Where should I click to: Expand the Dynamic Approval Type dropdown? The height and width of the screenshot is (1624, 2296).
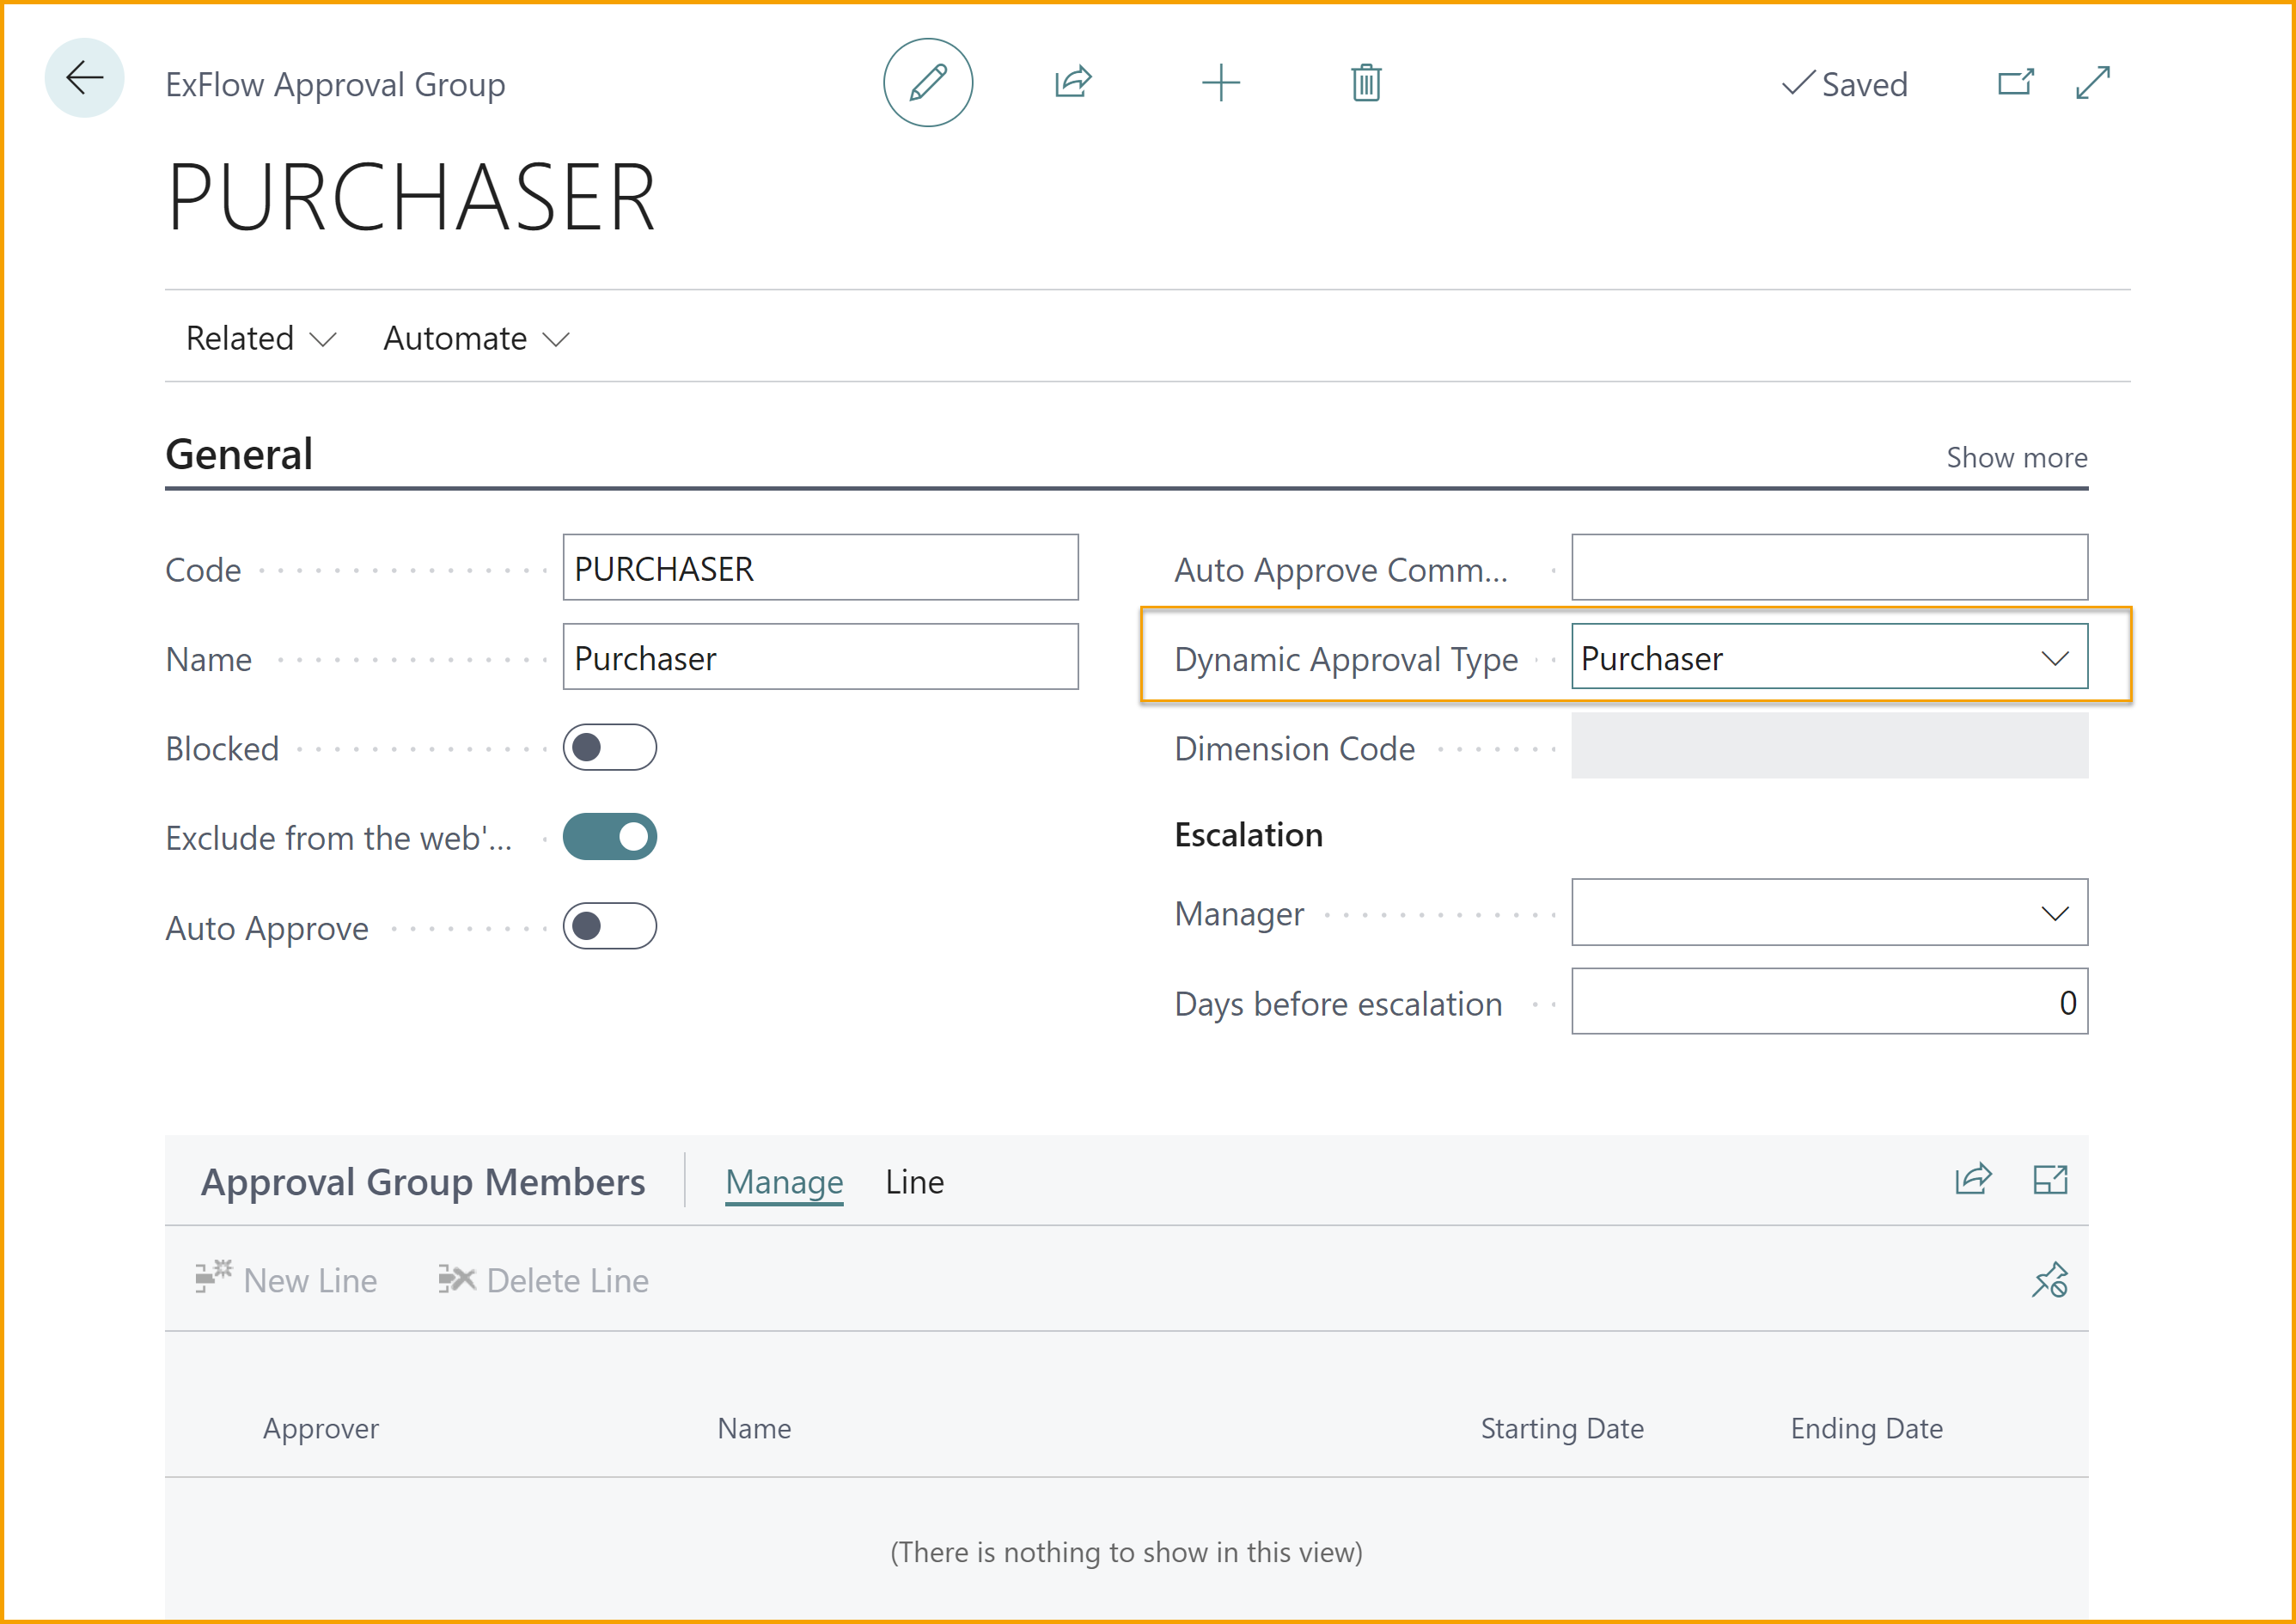click(2054, 657)
